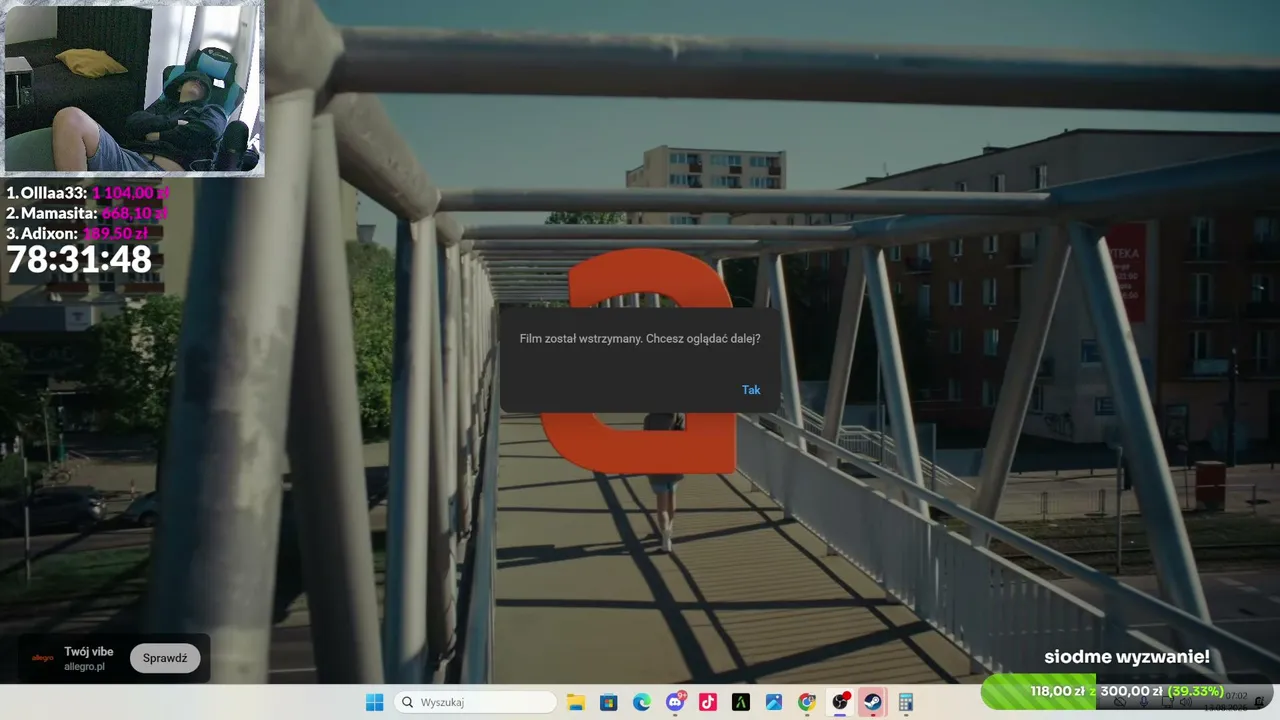Image resolution: width=1280 pixels, height=720 pixels.
Task: Open Microsoft Edge from the taskbar
Action: [x=641, y=702]
